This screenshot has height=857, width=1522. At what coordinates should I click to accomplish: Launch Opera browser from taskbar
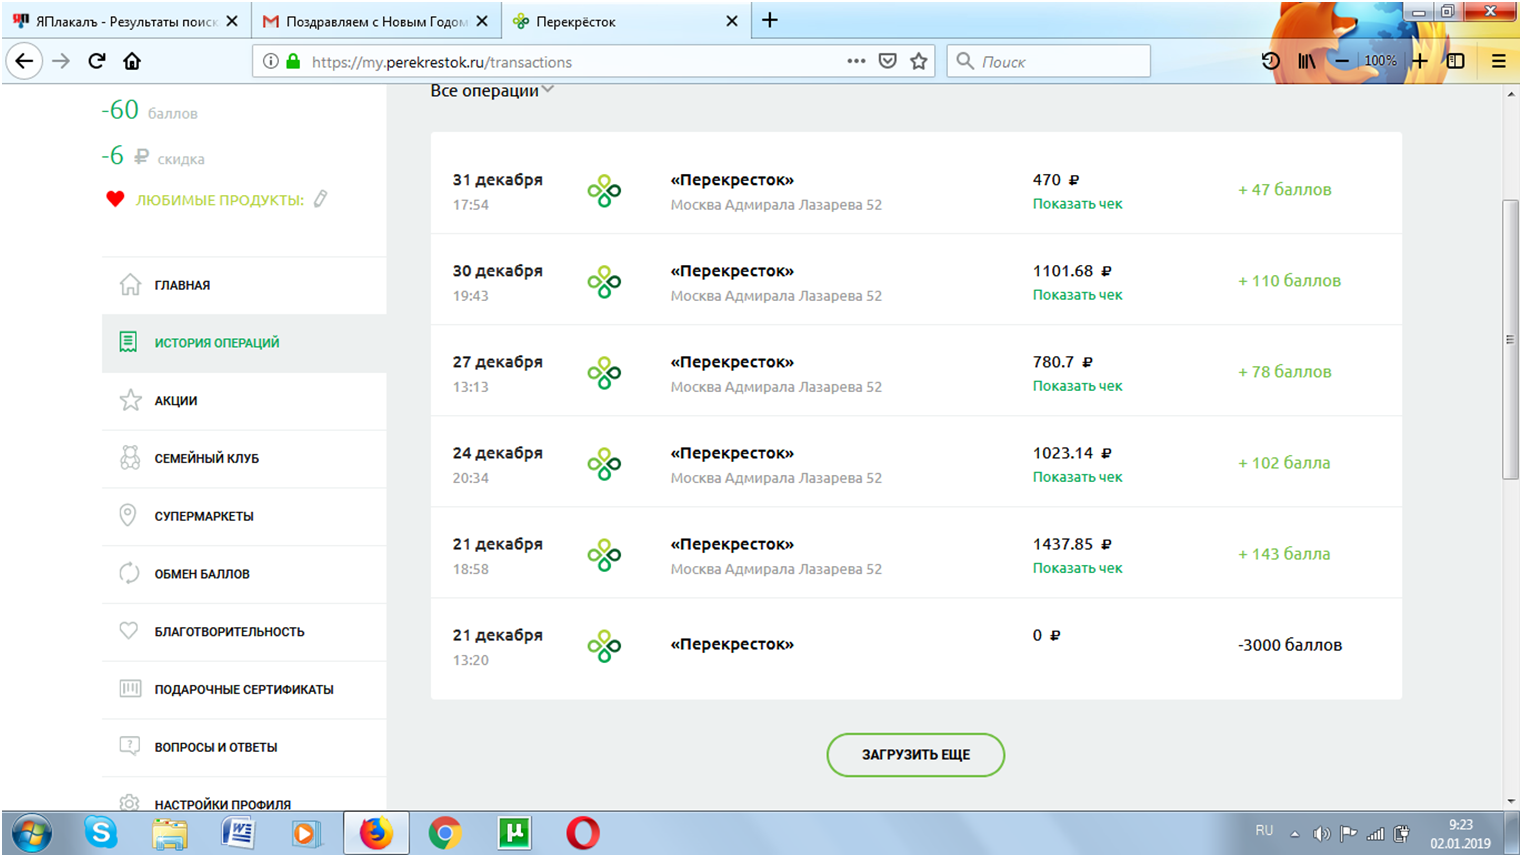(583, 833)
